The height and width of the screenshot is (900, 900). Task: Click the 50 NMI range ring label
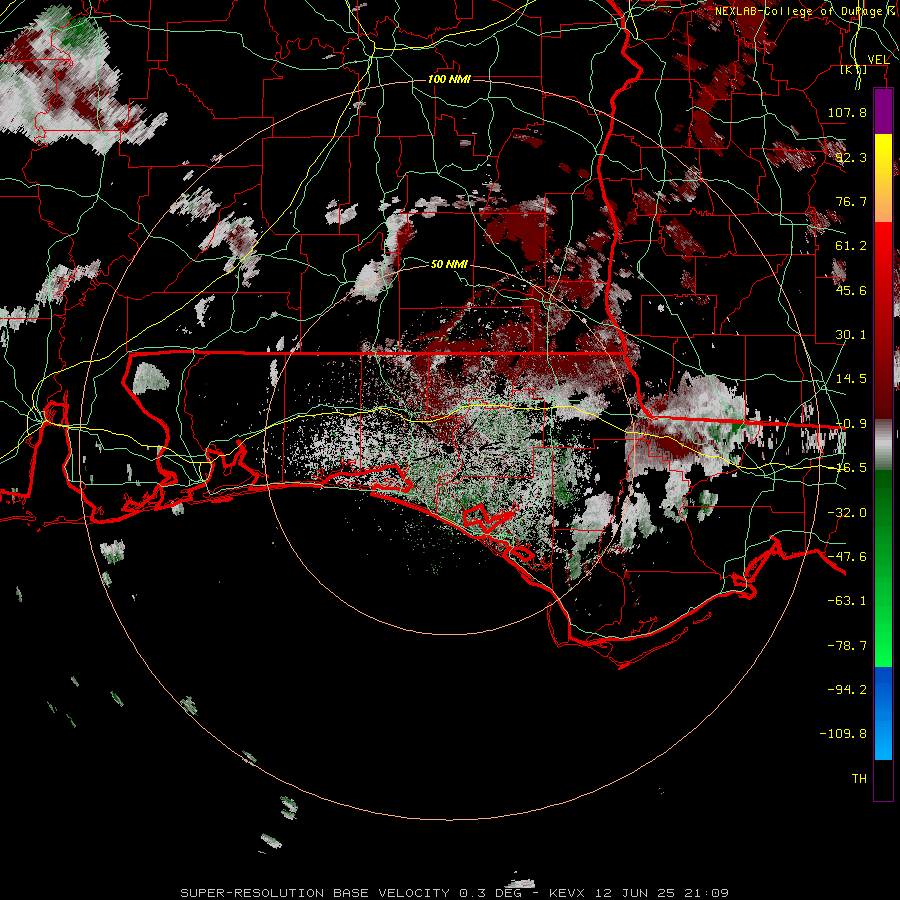pos(449,264)
